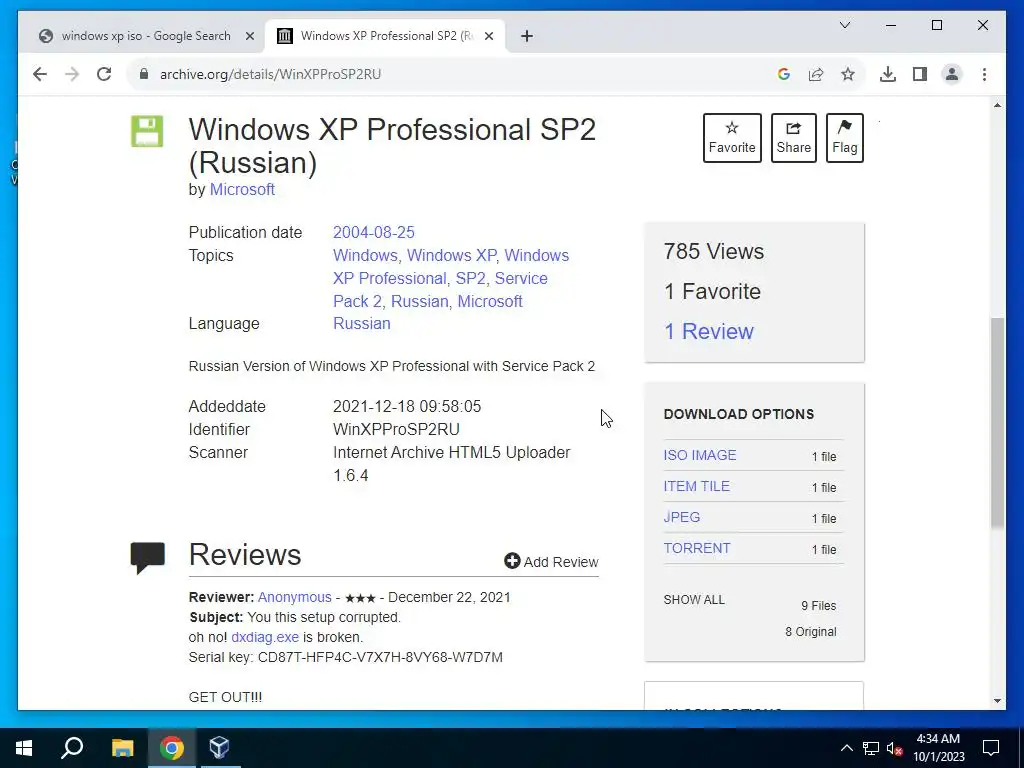Open the SP2 topic link
This screenshot has width=1024, height=768.
click(471, 278)
